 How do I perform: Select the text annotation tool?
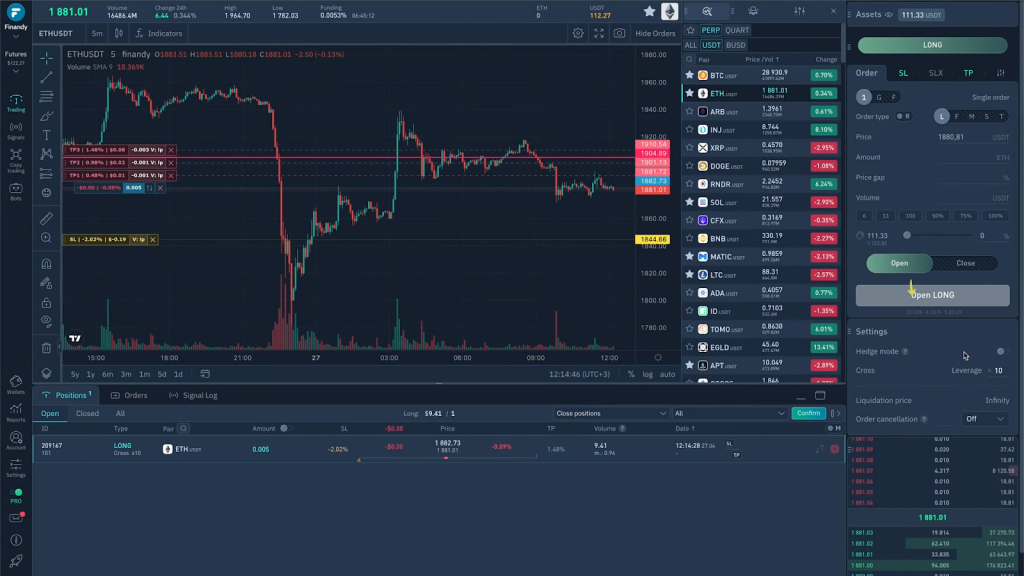(x=46, y=135)
